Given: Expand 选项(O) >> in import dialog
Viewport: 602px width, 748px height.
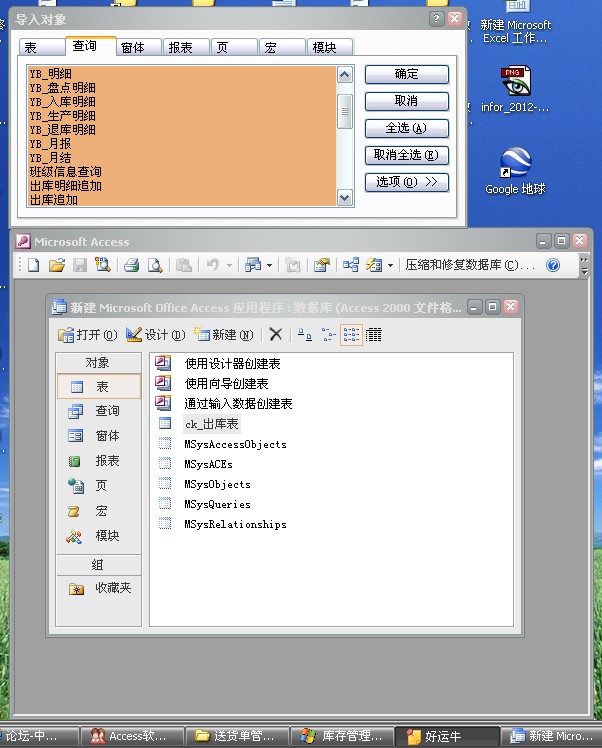Looking at the screenshot, I should point(406,182).
